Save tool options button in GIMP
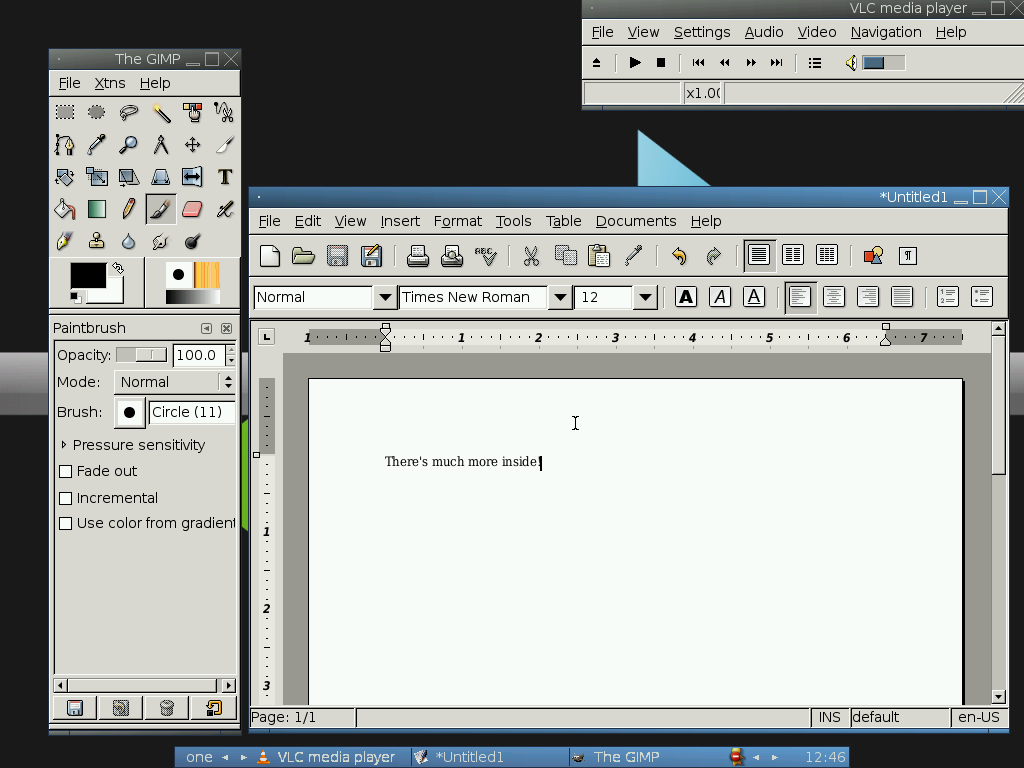 coord(75,708)
